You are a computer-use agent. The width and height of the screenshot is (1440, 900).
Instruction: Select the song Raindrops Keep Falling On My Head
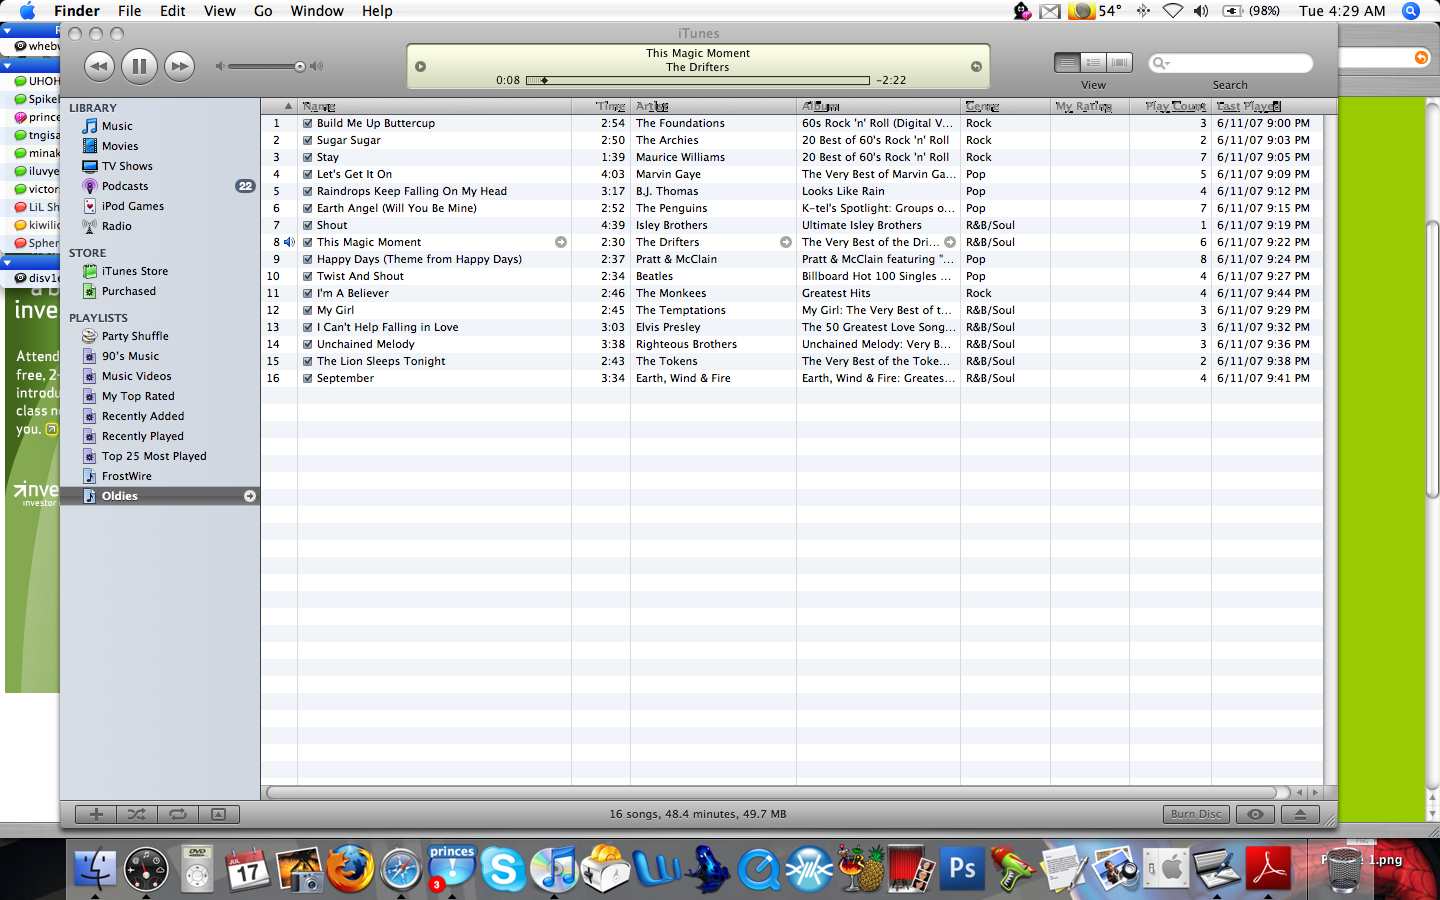[412, 192]
